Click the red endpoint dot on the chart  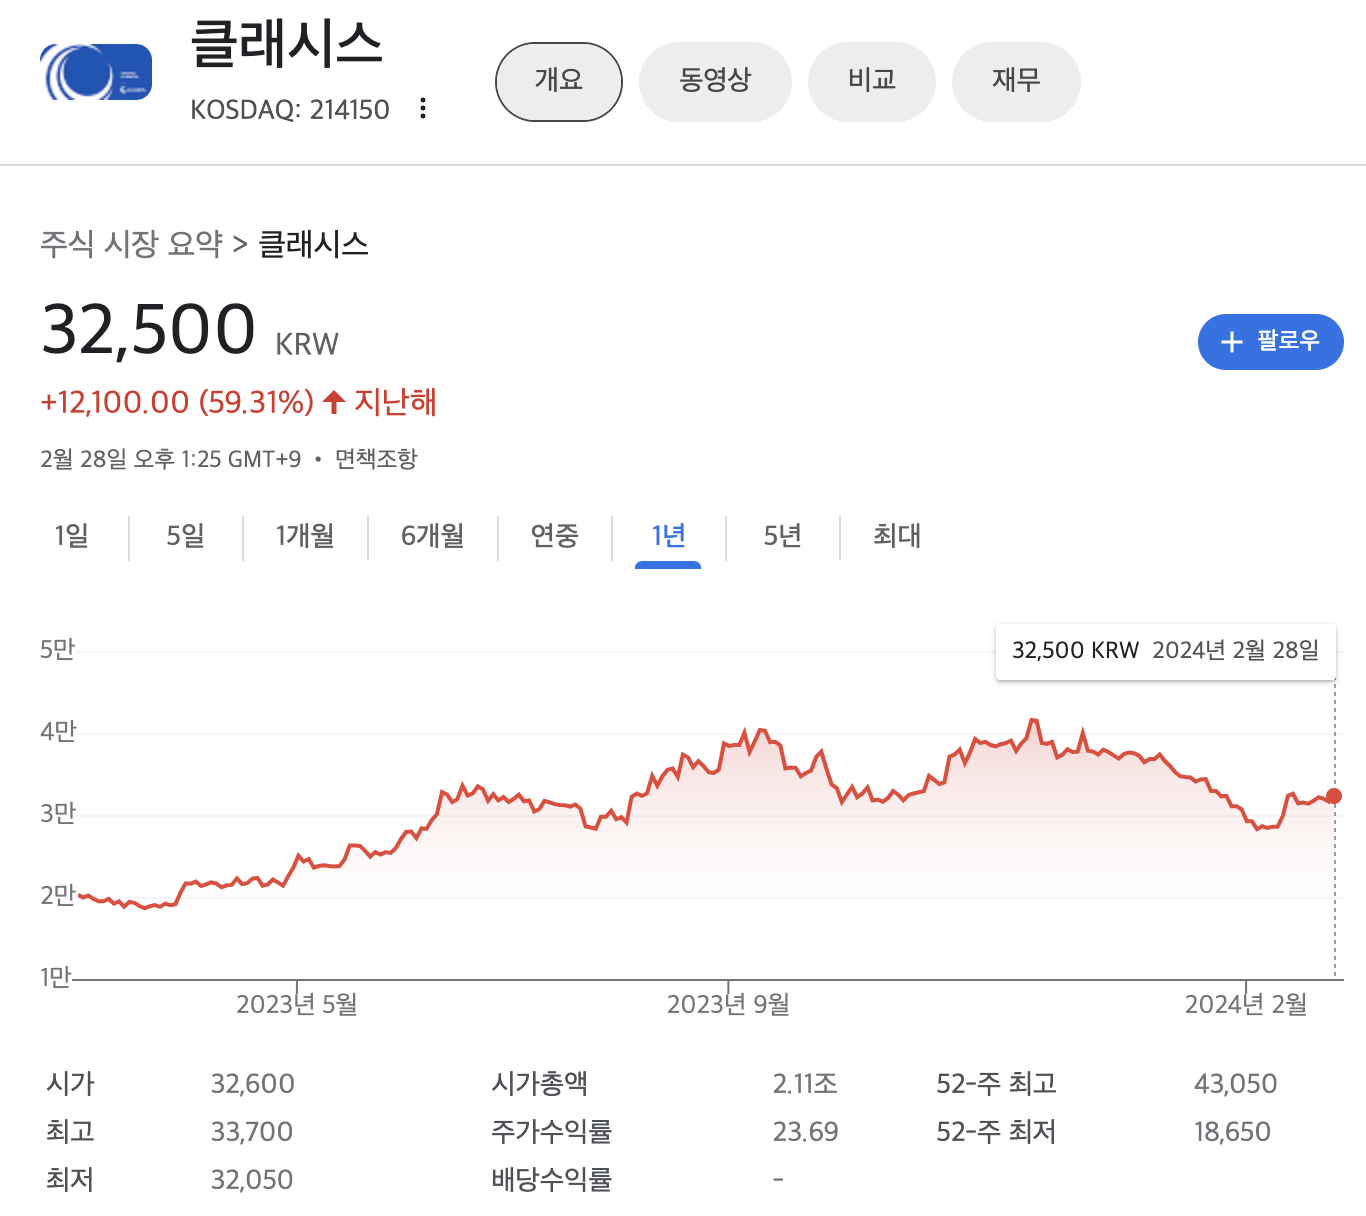tap(1333, 796)
